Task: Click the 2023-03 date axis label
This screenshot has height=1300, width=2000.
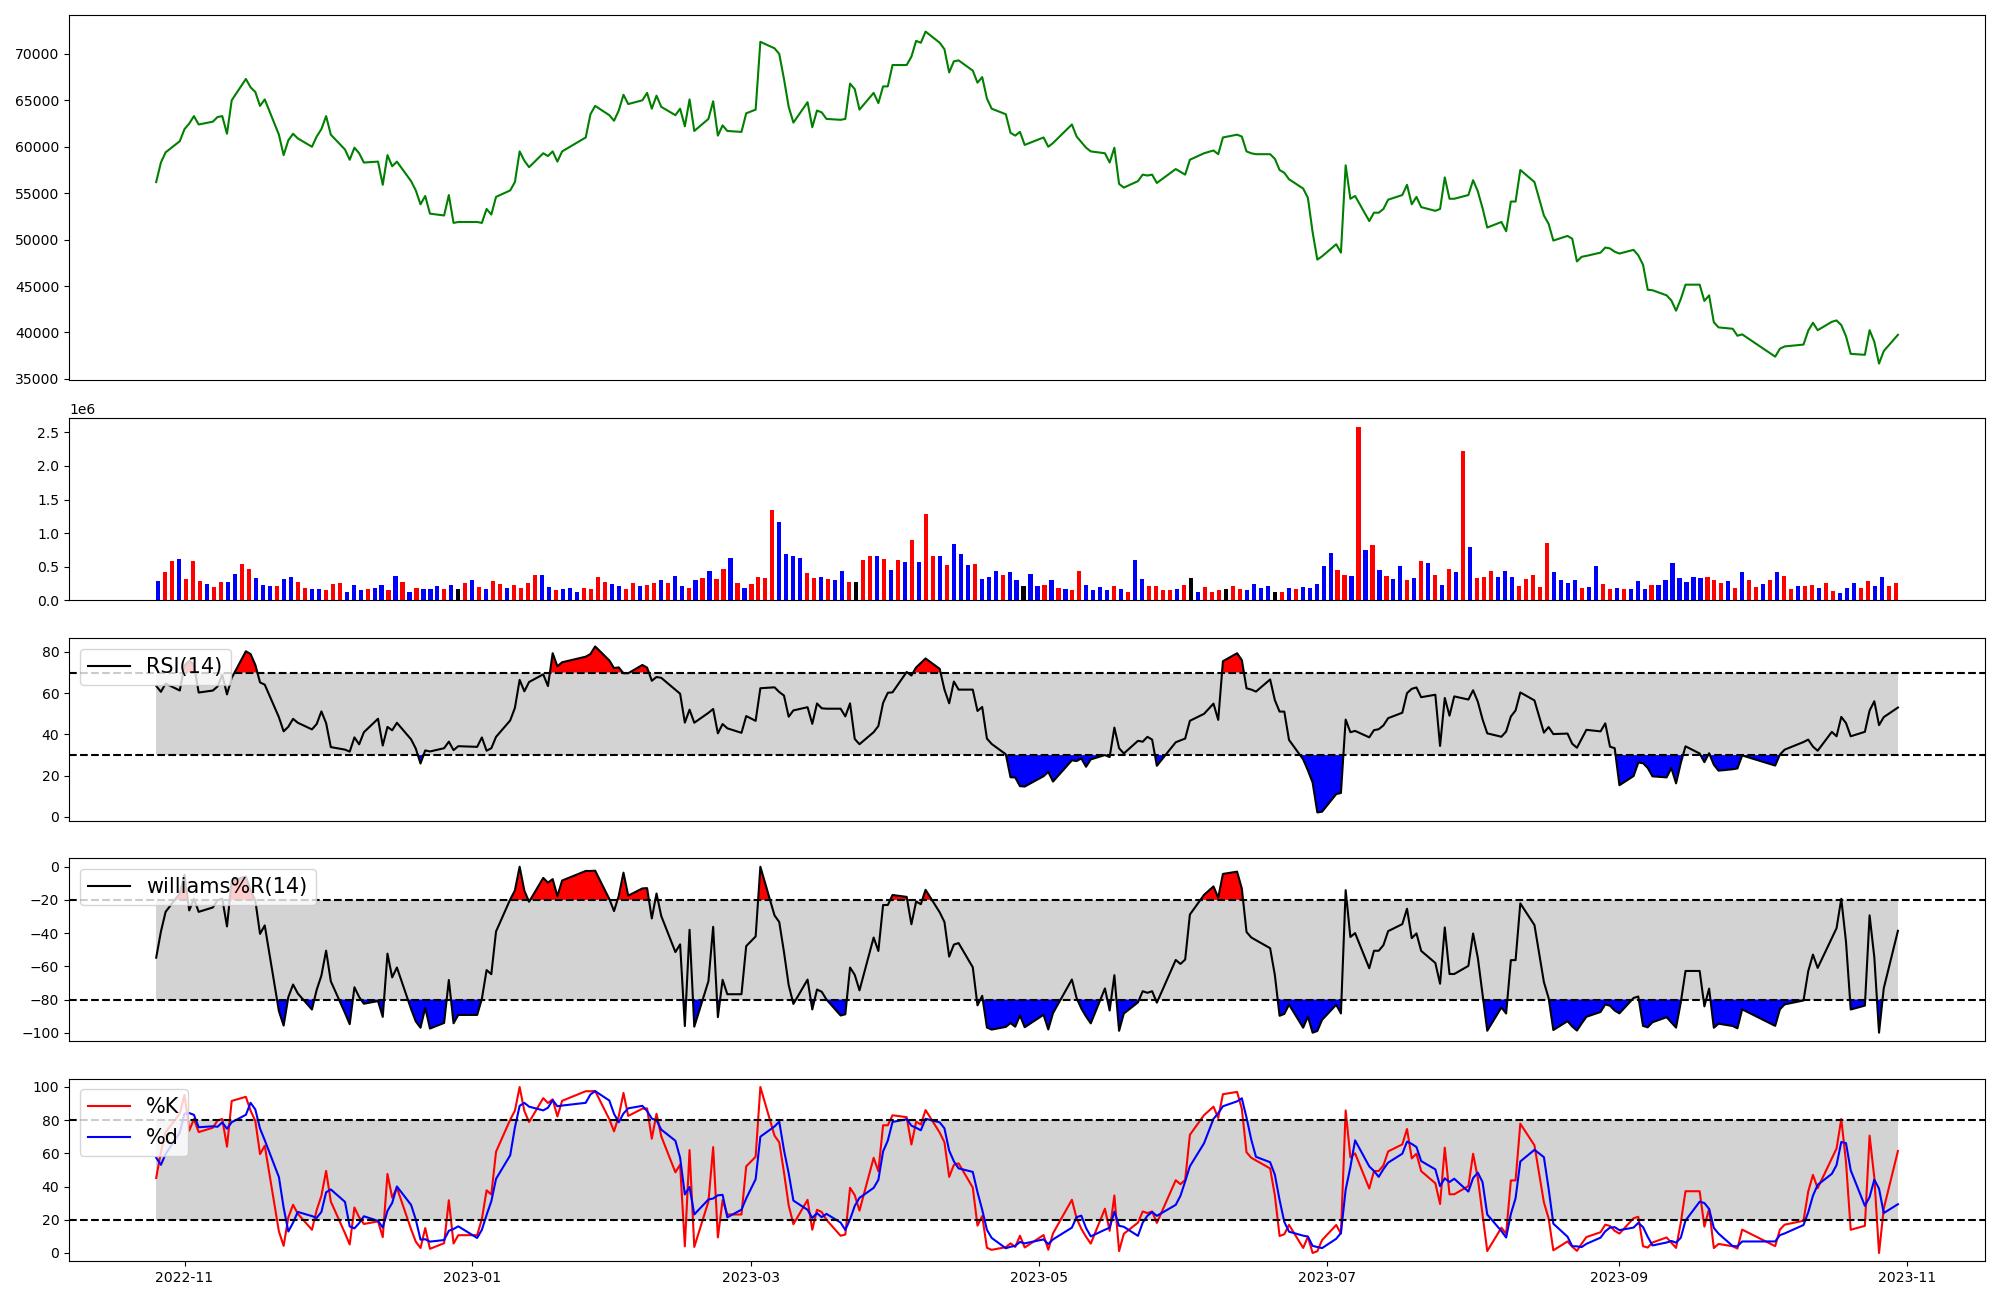Action: 751,1277
